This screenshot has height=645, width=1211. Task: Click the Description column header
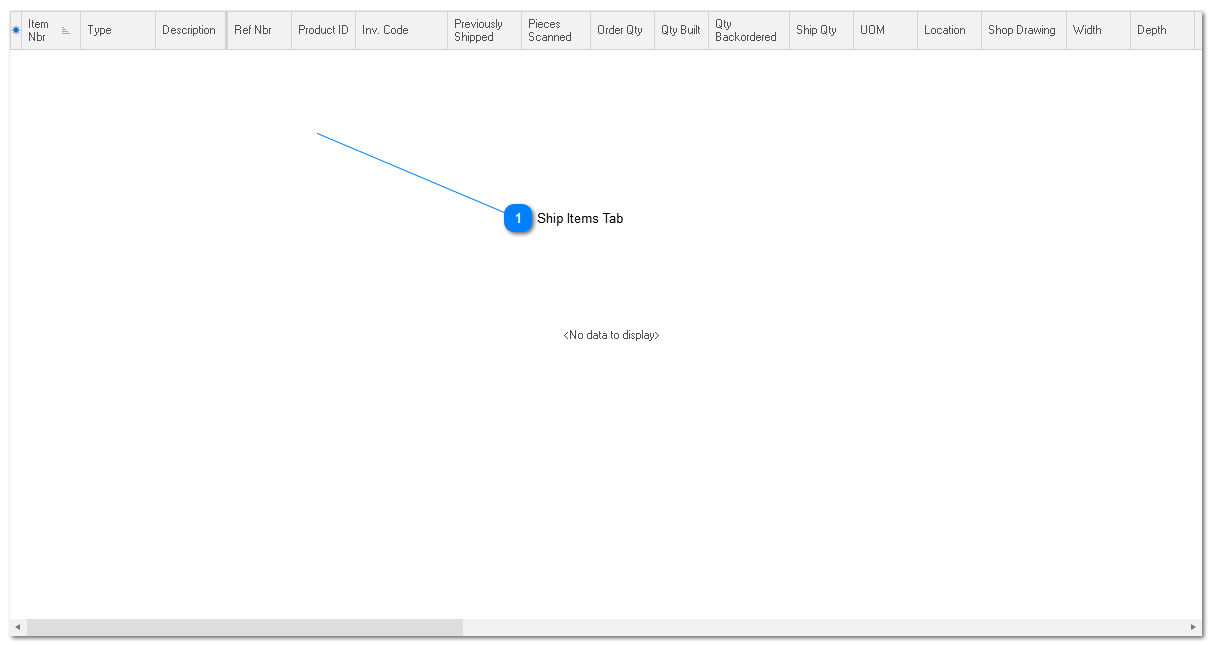190,30
